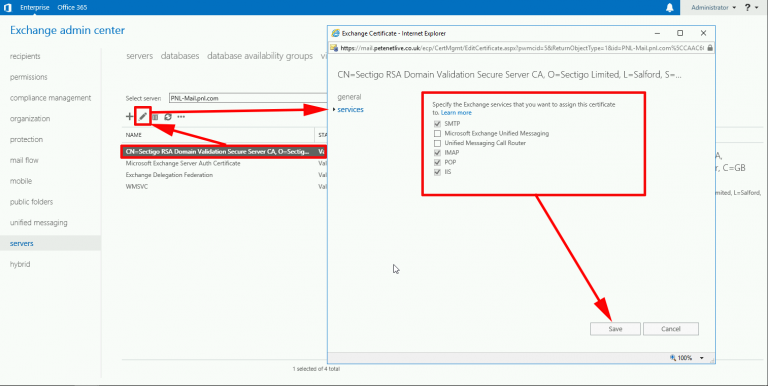Select Microsoft Exchange Server Auth Certificate row
This screenshot has height=386, width=768.
coord(183,163)
